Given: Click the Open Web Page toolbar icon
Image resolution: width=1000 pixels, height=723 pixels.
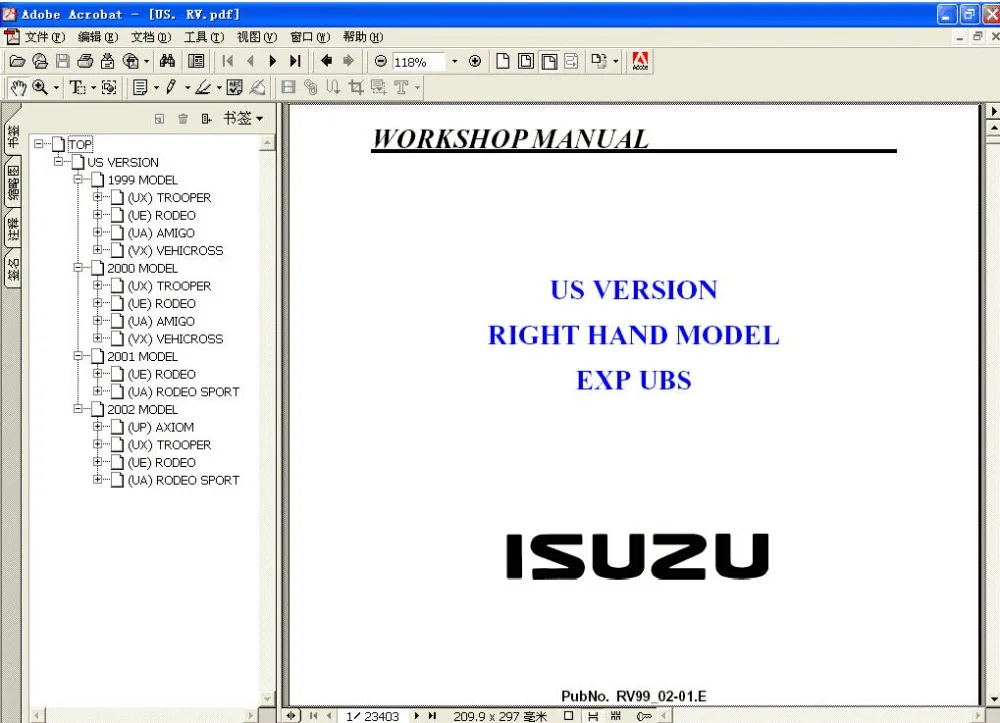Looking at the screenshot, I should (x=40, y=61).
